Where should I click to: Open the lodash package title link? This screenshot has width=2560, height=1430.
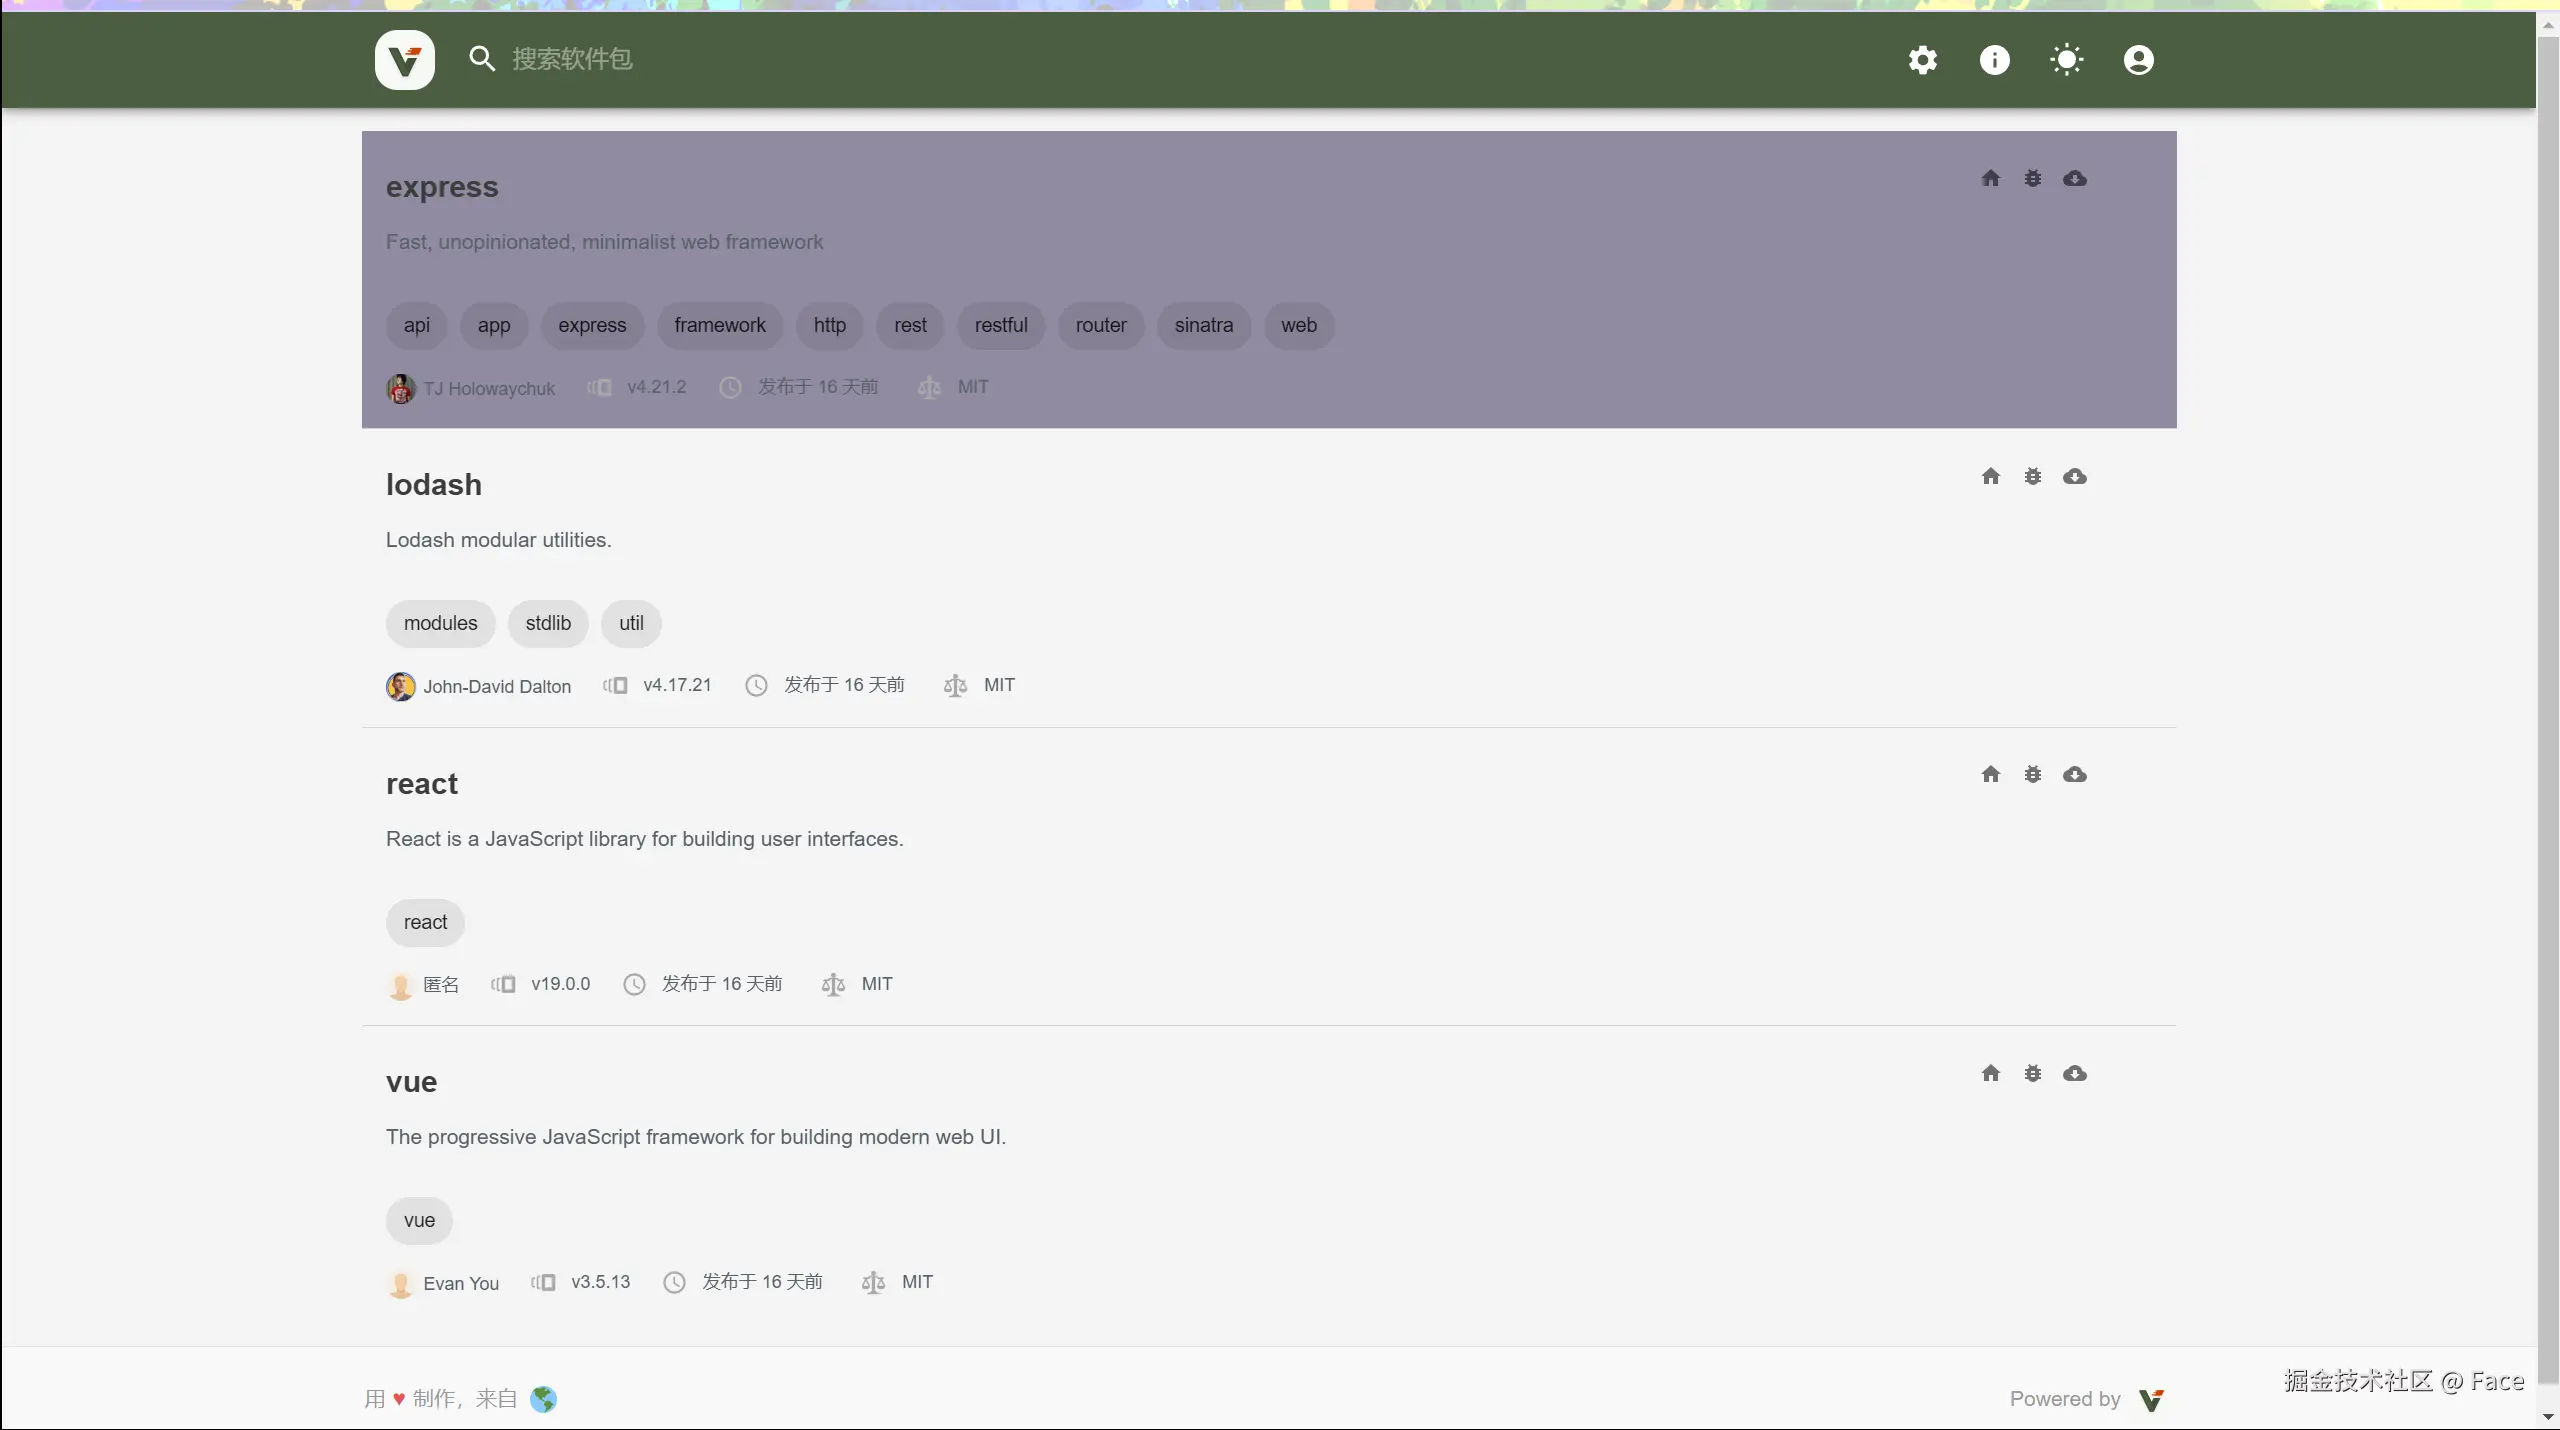pos(433,485)
